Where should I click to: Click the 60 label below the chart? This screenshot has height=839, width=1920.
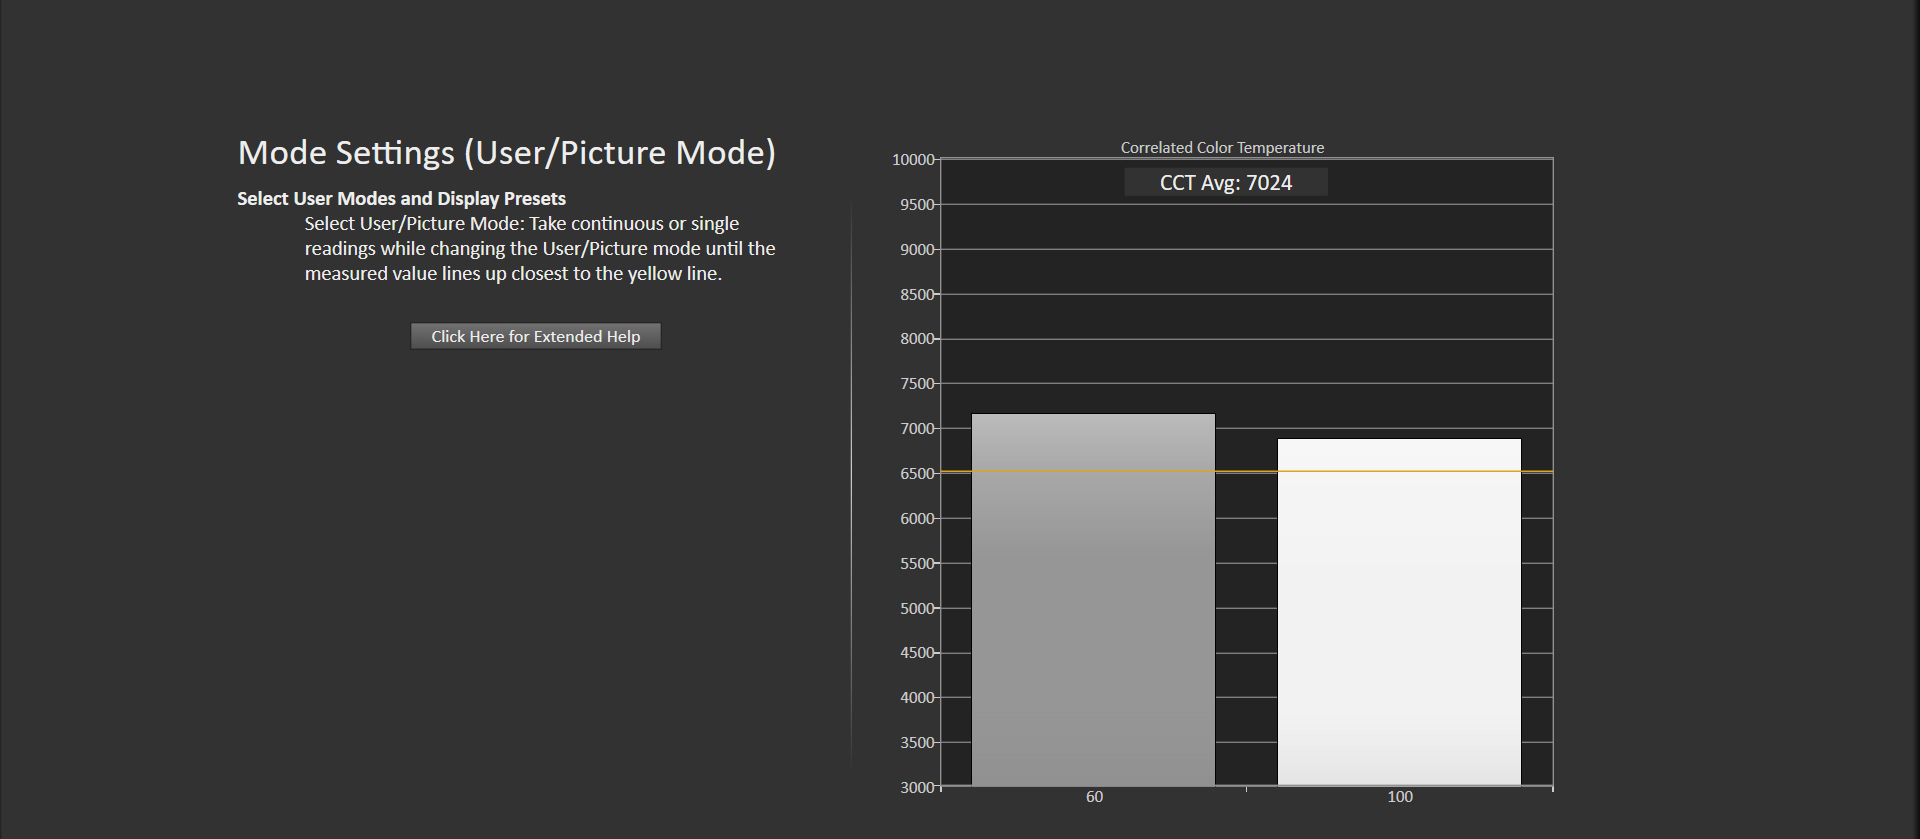[1094, 797]
